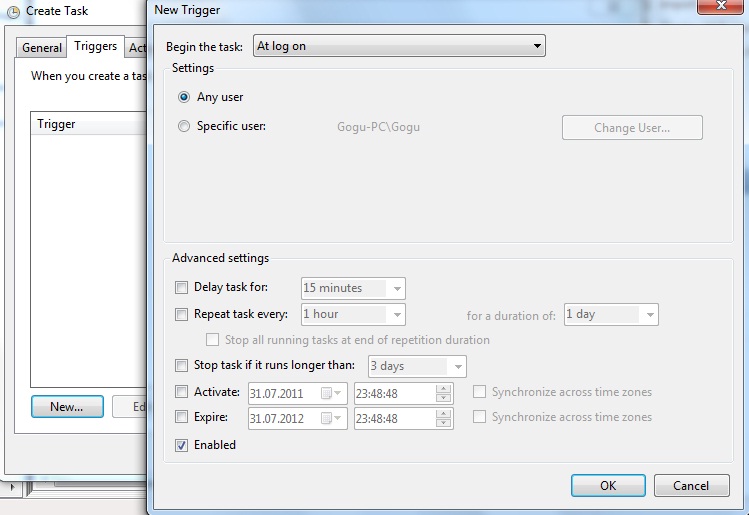Open the 15 minutes delay dropdown

pos(353,288)
